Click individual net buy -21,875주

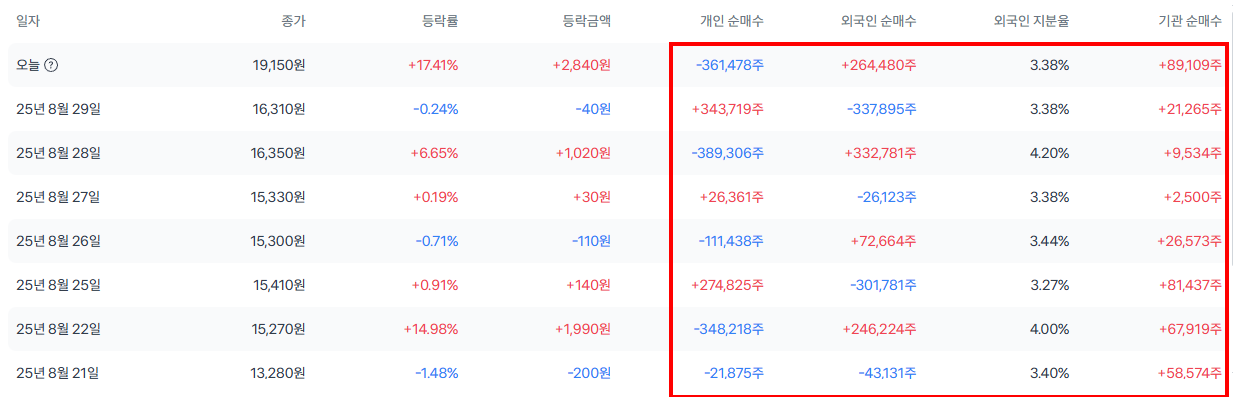click(x=734, y=373)
